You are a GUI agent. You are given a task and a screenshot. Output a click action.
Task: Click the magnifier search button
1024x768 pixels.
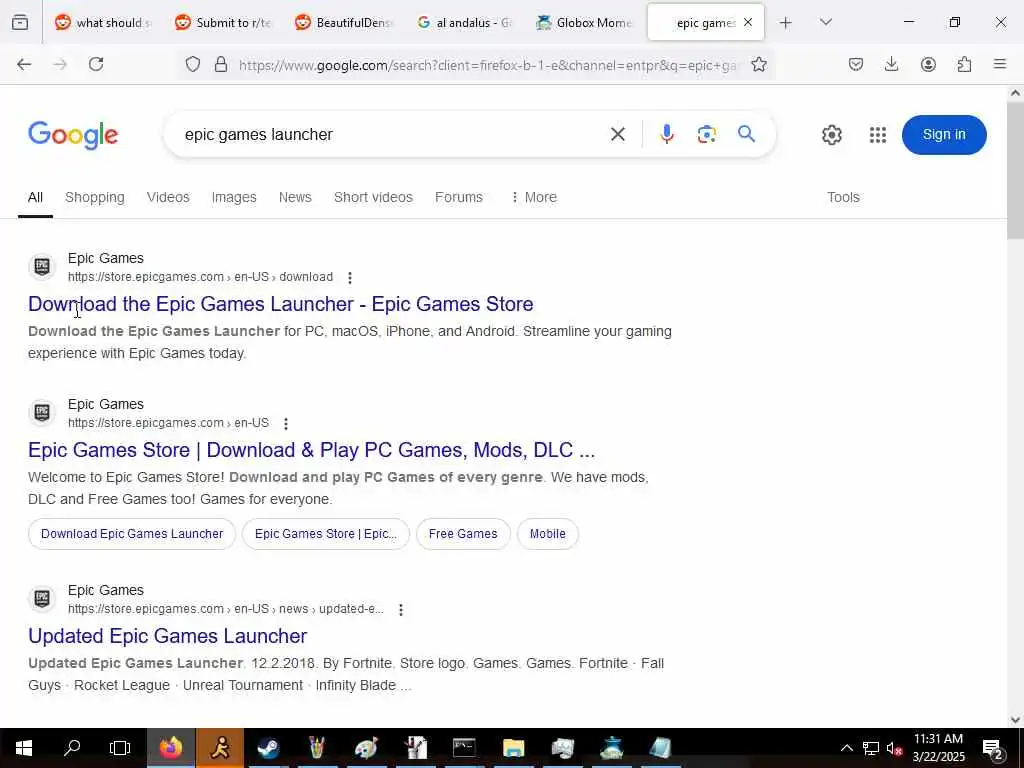pyautogui.click(x=746, y=134)
